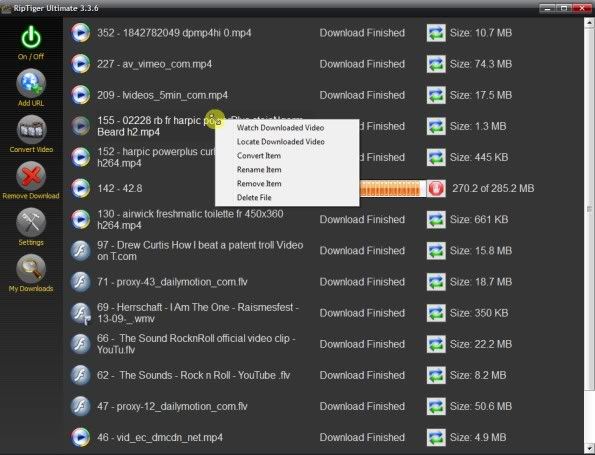Click the convert arrows icon beside Size: 22.2 MB
Image resolution: width=595 pixels, height=455 pixels.
436,344
